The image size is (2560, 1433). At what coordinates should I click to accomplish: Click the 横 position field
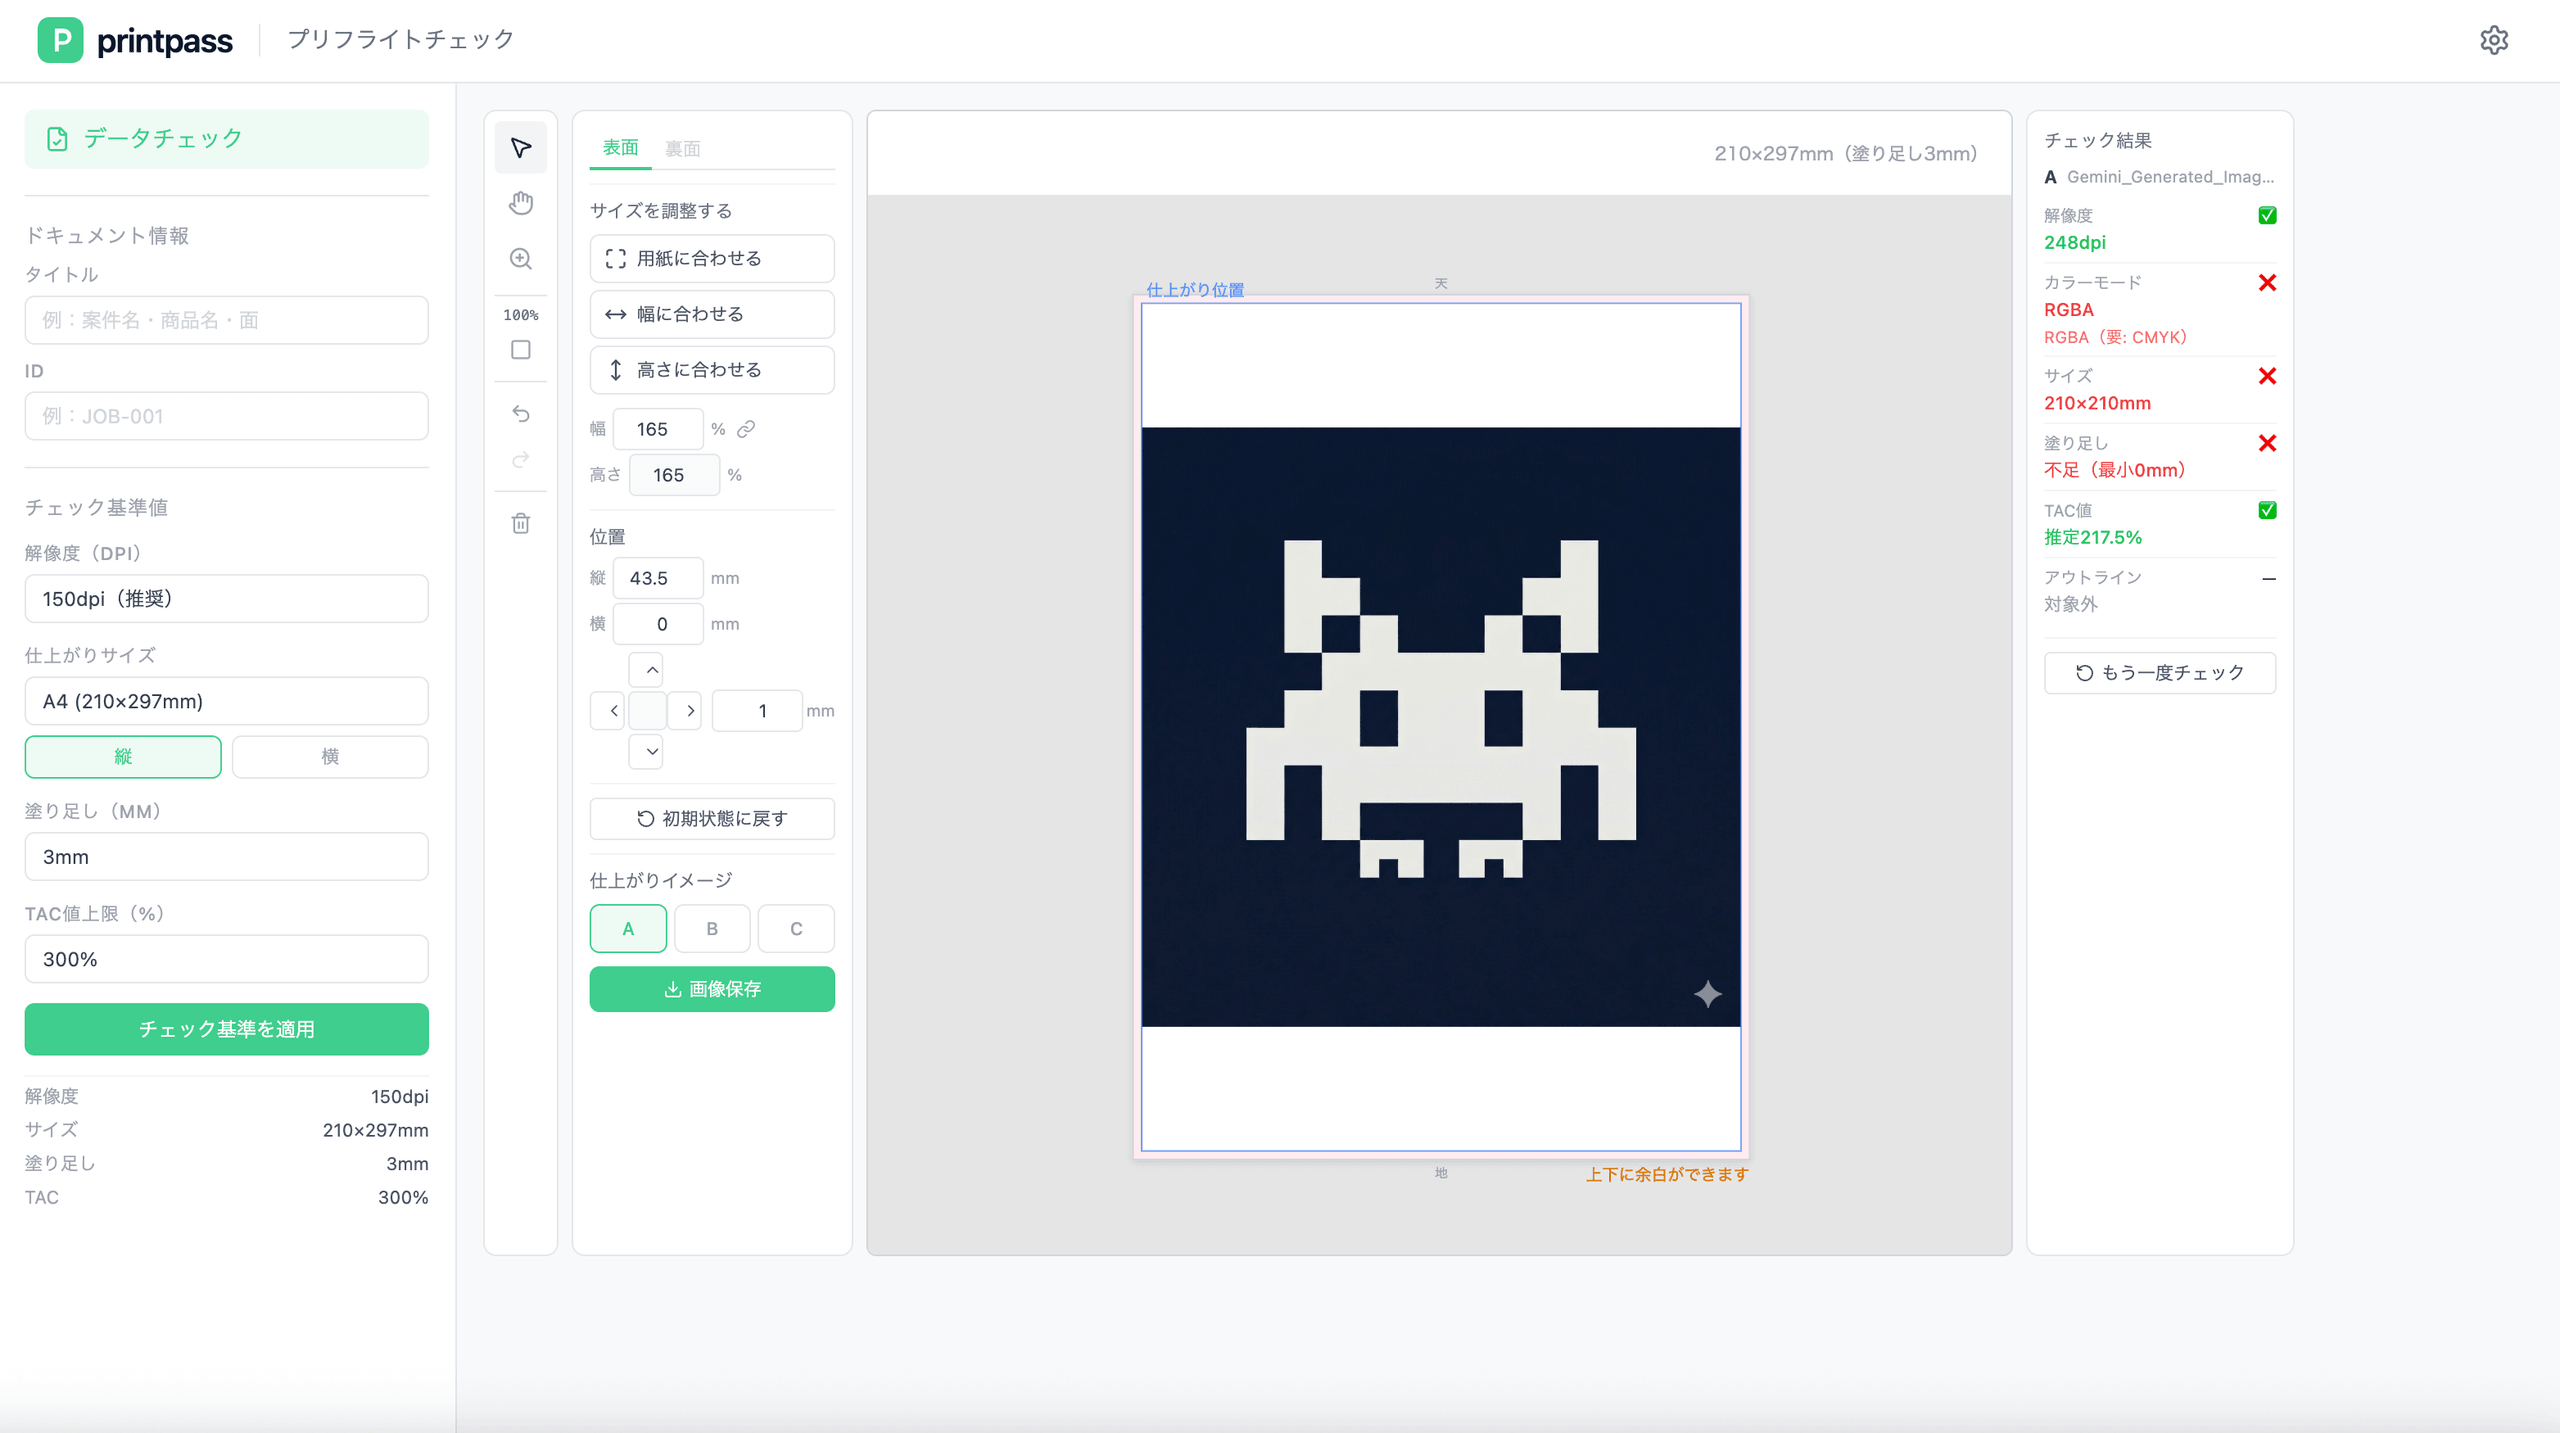click(x=658, y=624)
